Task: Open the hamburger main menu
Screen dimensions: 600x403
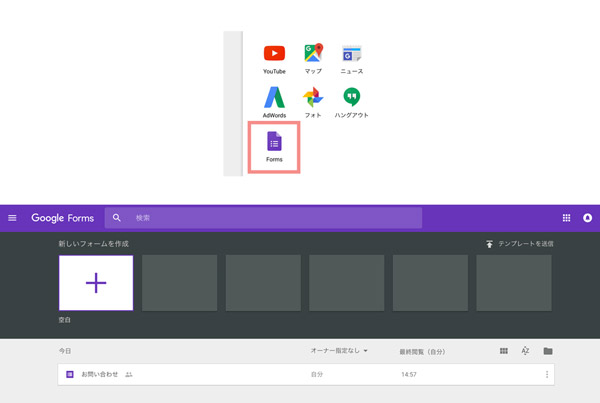Action: coord(13,218)
